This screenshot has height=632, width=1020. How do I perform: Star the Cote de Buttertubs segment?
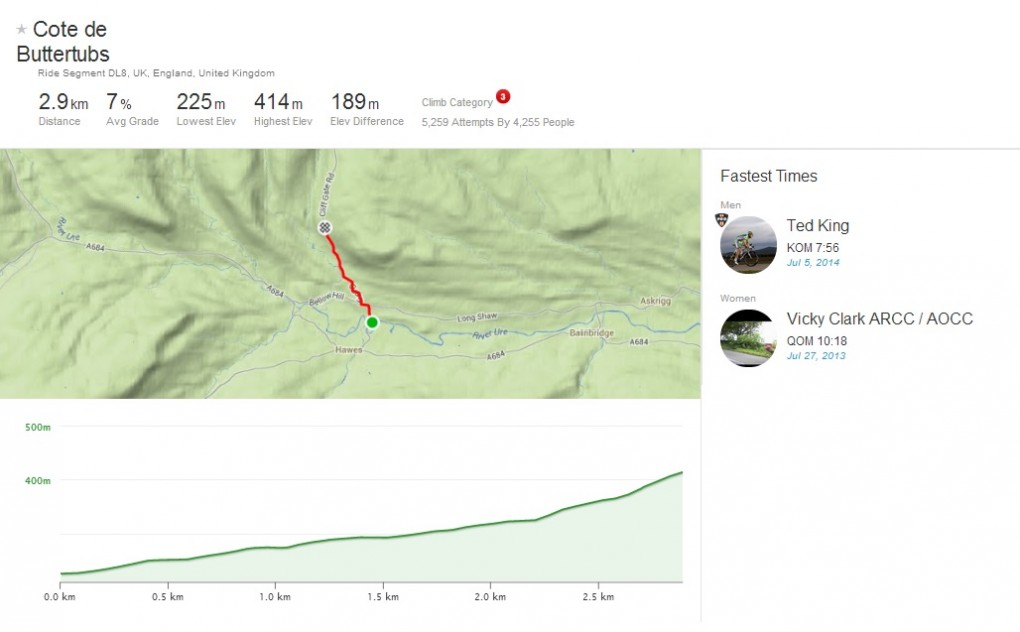(x=22, y=31)
